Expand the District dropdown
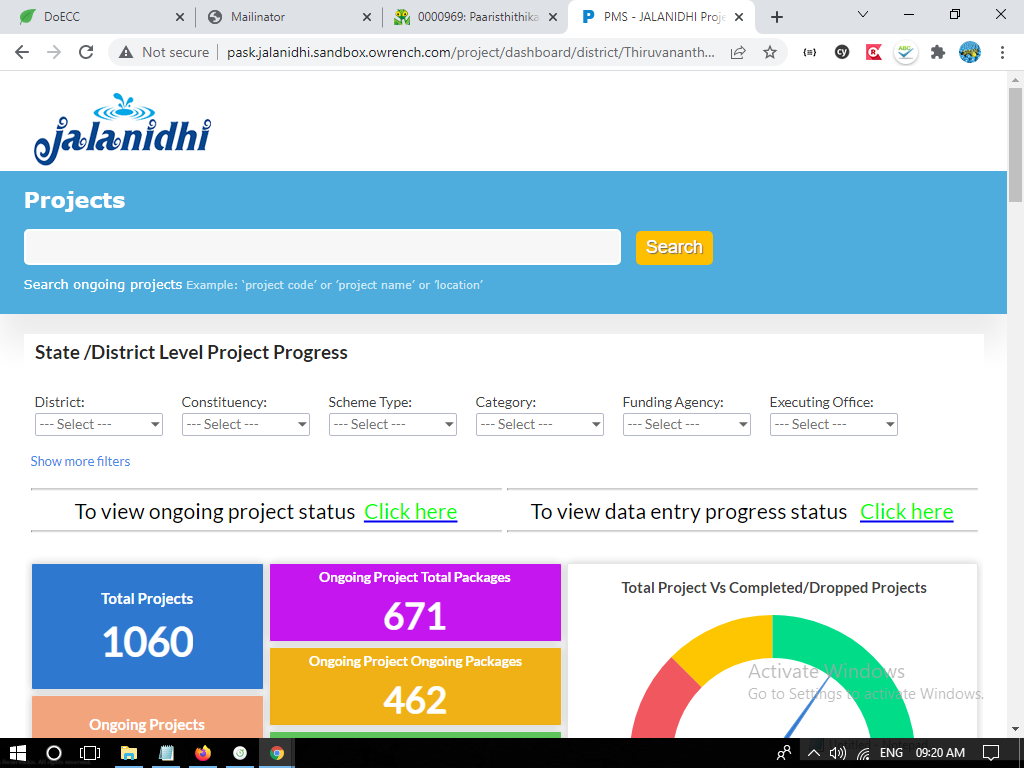This screenshot has height=768, width=1024. 98,425
